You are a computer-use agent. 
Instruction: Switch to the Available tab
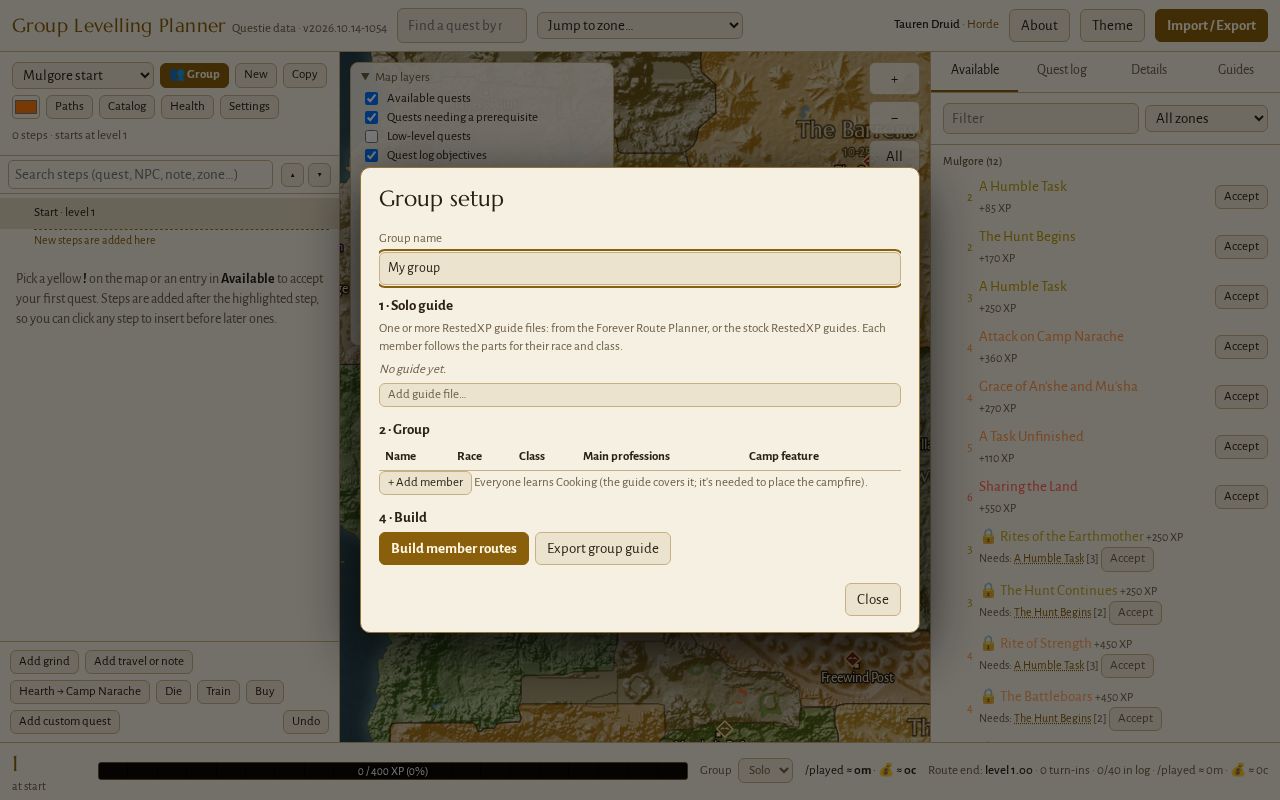[975, 70]
